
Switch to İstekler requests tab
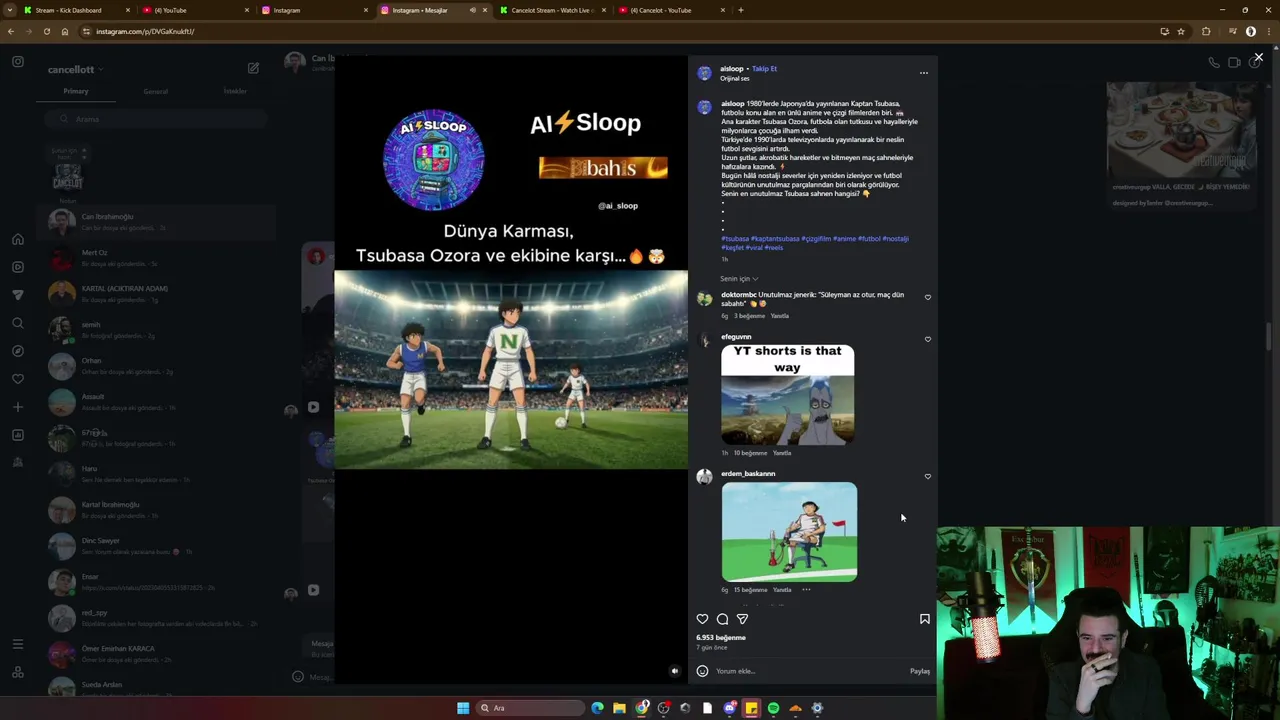(x=235, y=91)
